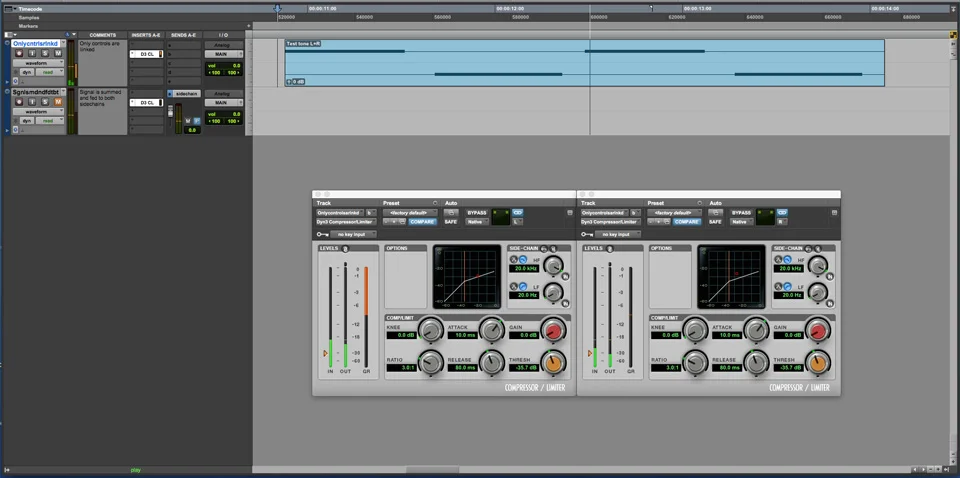
Task: Click the INSERTS A-E column header
Action: coord(146,35)
